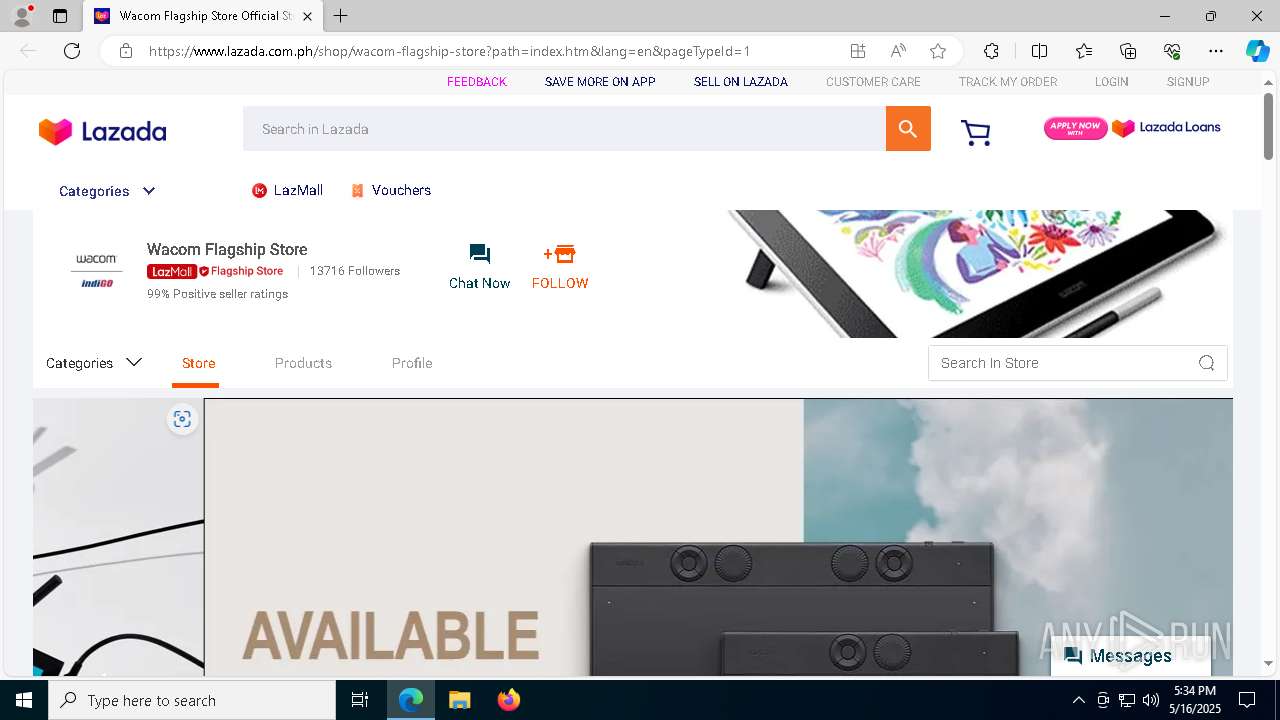Click the LazMall icon link
Viewport: 1280px width, 720px height.
287,190
